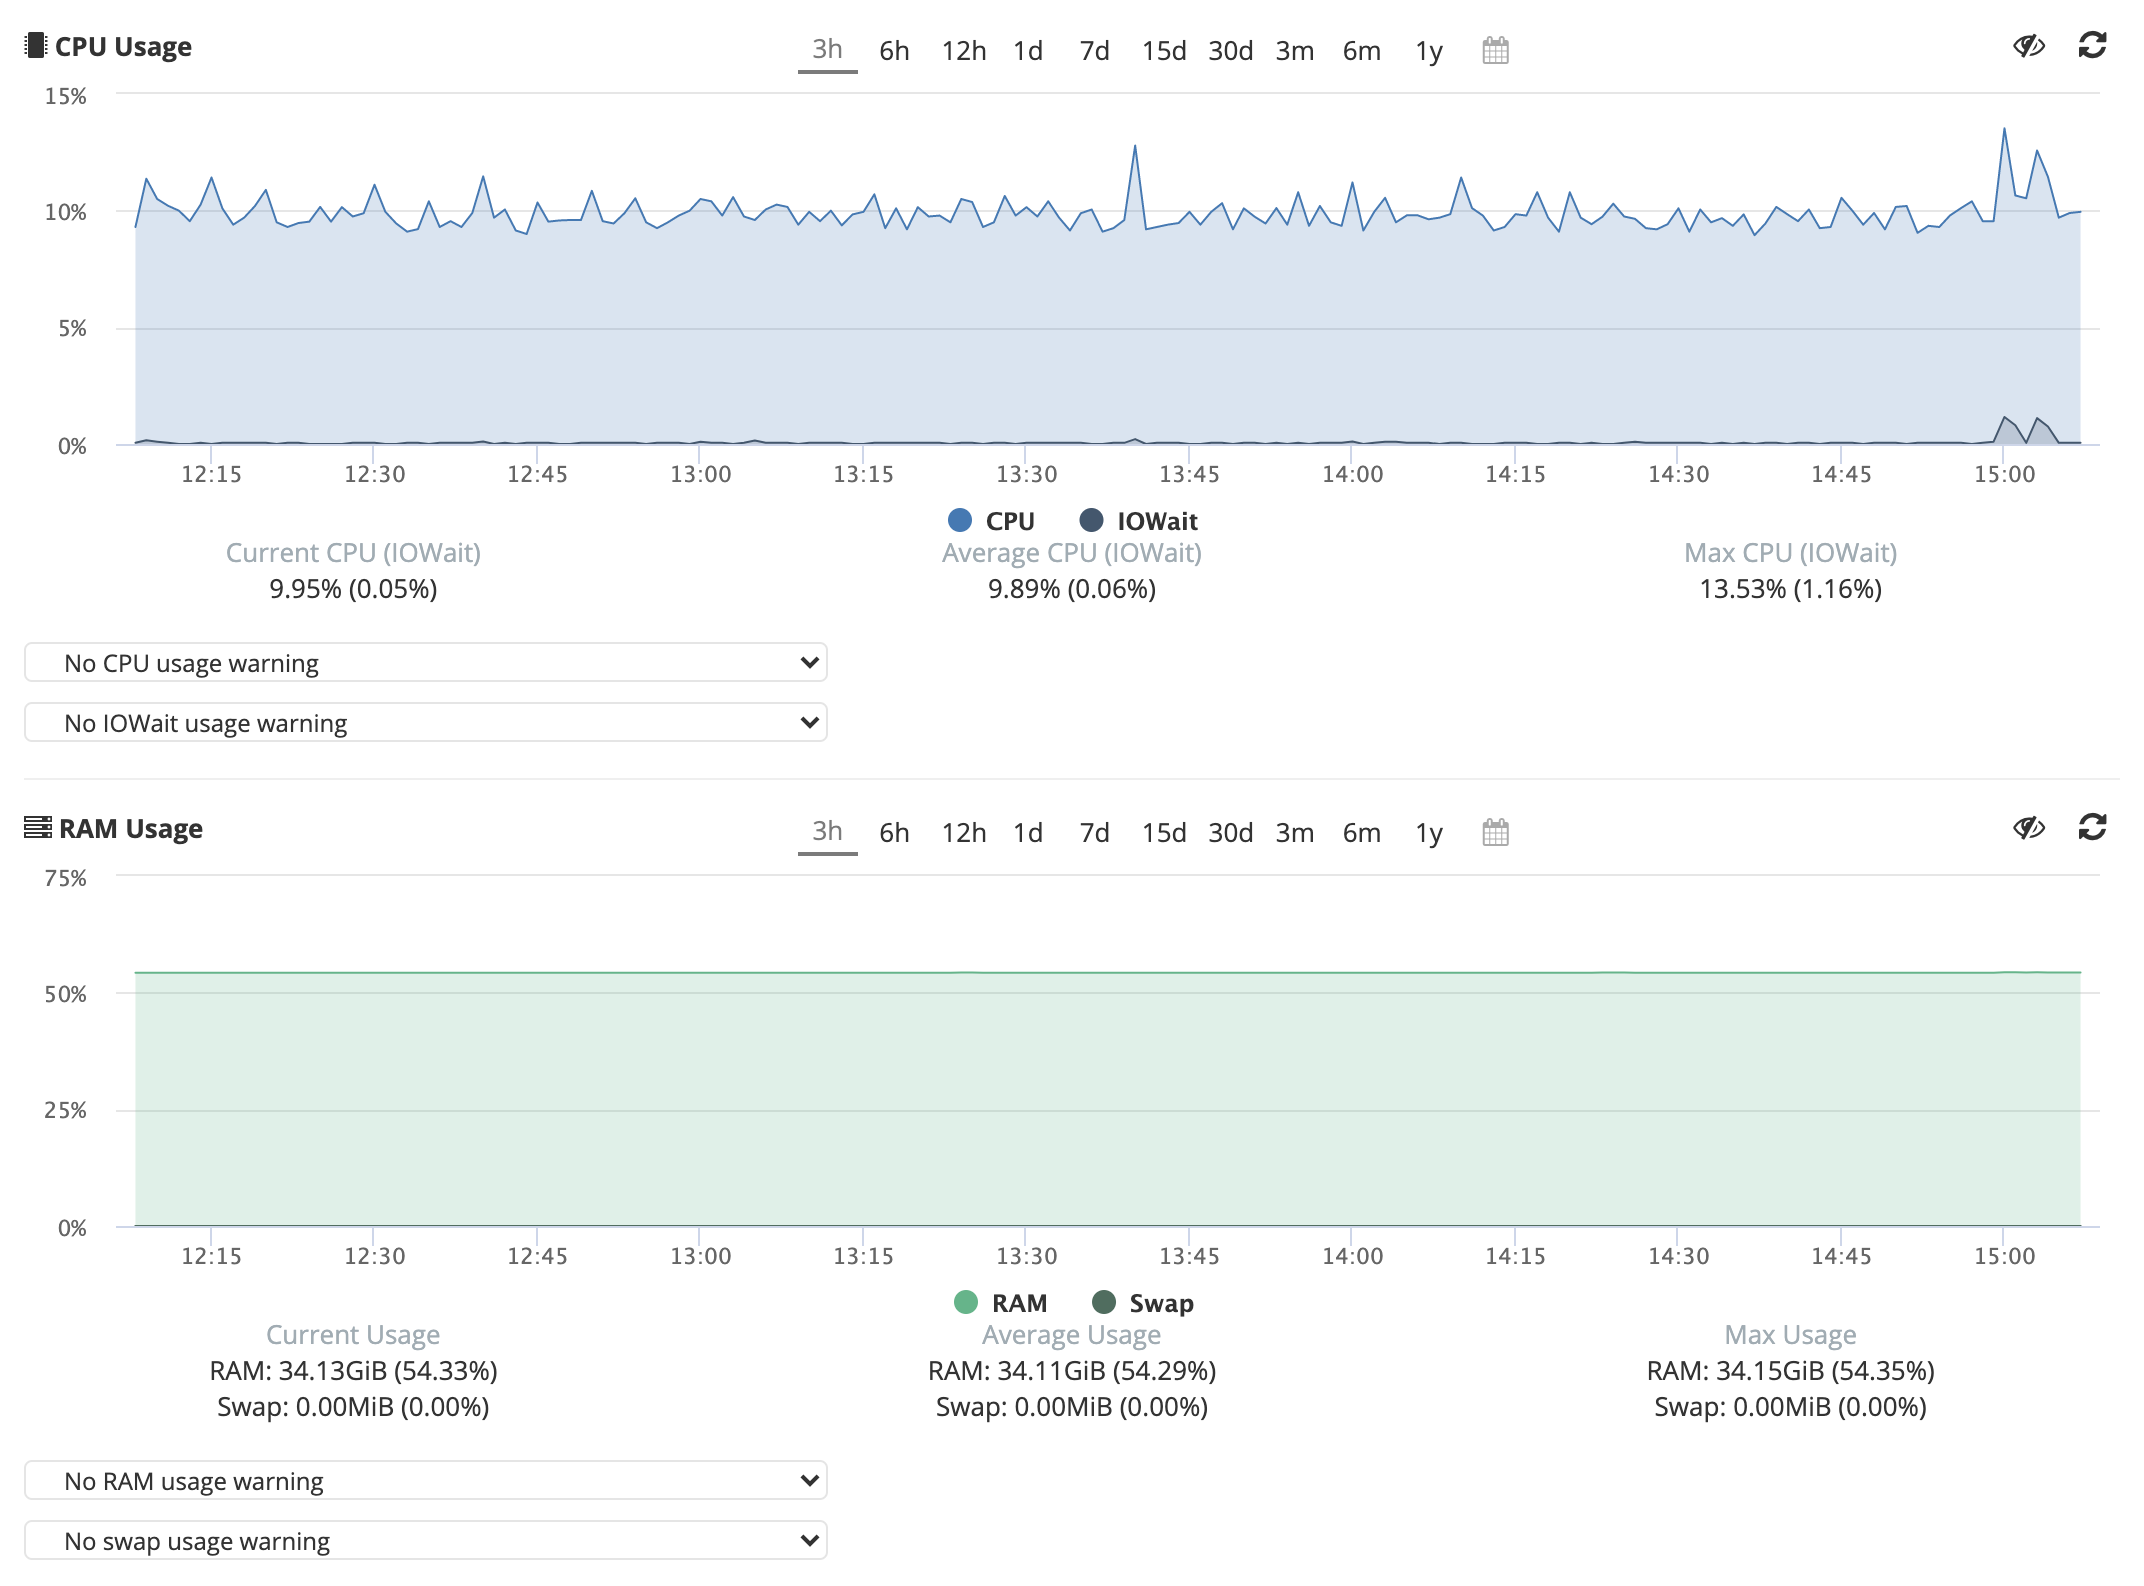Show CPU Usage for 7d
Screen dimensions: 2144x1586
[1095, 51]
